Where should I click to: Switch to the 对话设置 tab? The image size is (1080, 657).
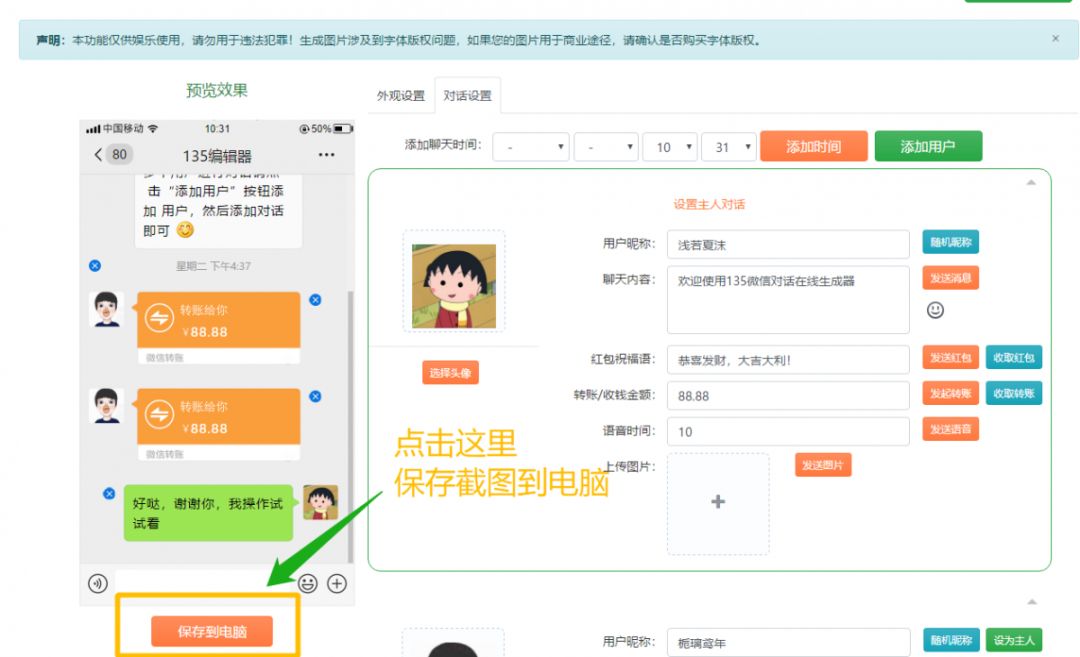[468, 96]
